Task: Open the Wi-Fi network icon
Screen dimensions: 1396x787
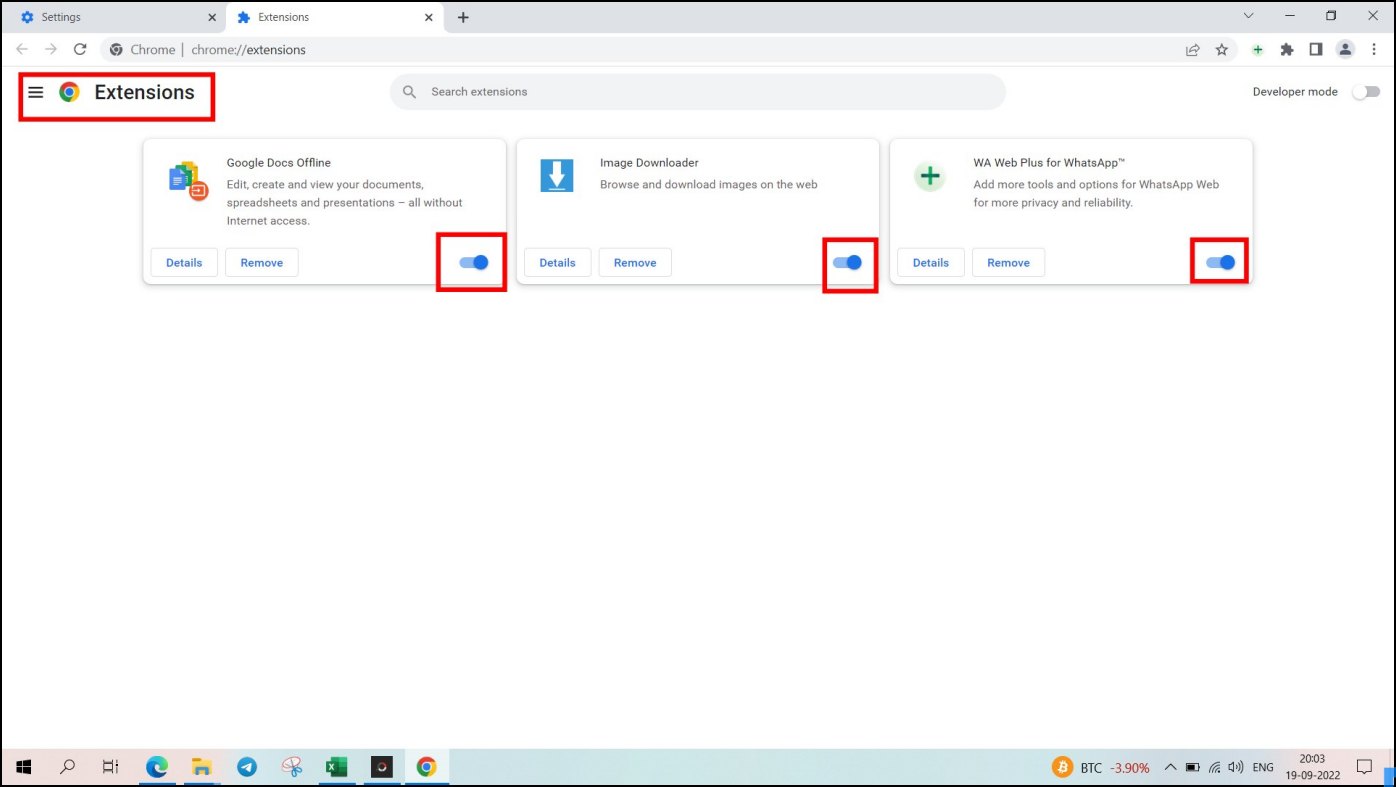Action: [1215, 768]
